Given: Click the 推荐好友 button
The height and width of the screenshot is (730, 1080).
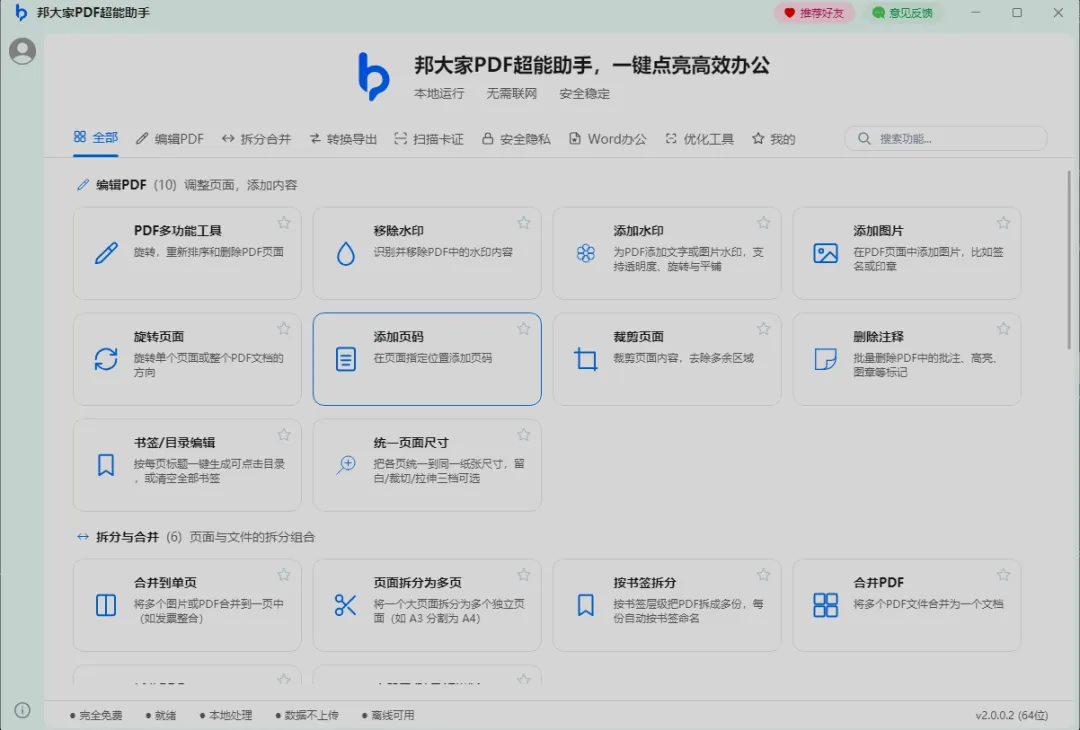Looking at the screenshot, I should click(x=814, y=13).
